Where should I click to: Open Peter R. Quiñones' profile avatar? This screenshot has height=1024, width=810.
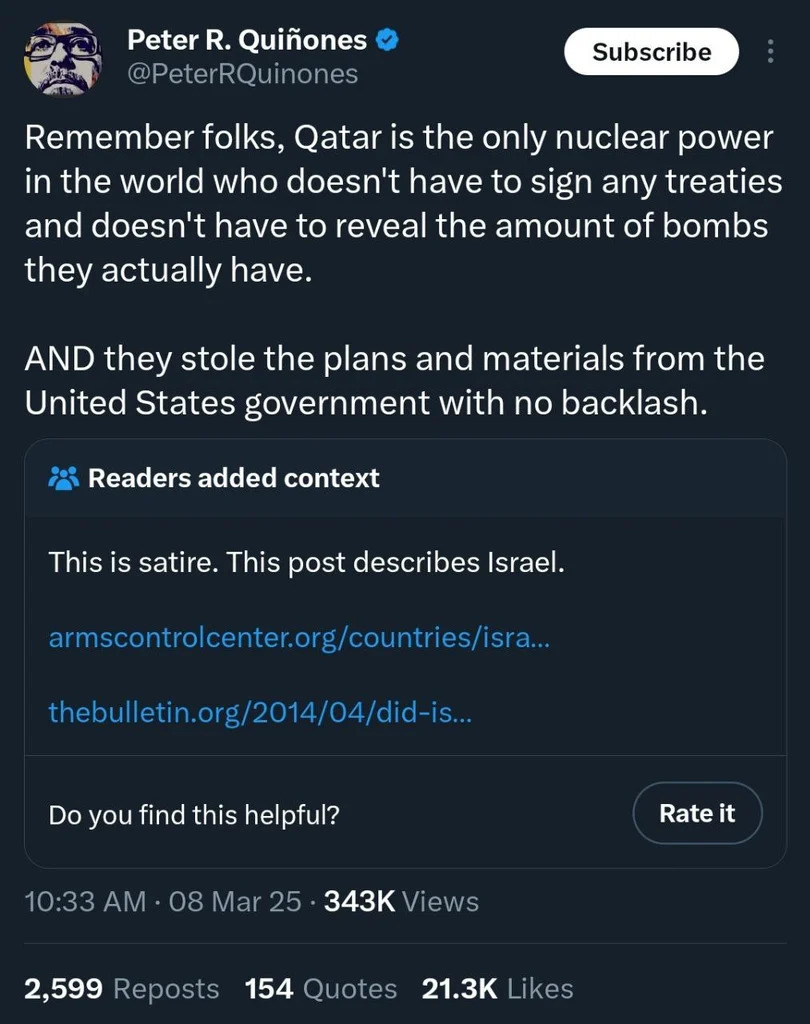[x=62, y=58]
